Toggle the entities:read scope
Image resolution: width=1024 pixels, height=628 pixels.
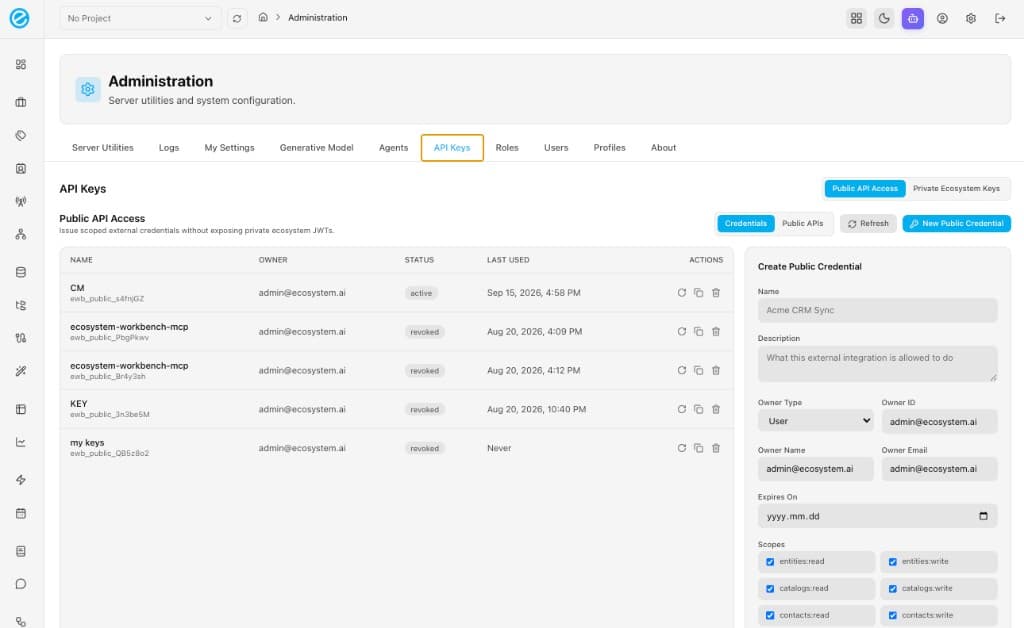coord(770,561)
